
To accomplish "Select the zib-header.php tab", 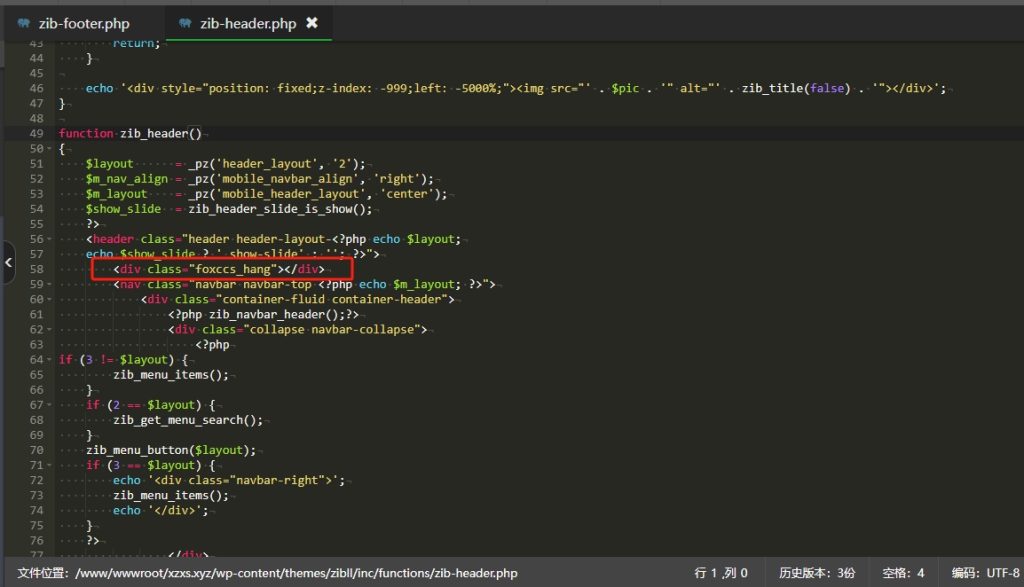I will tap(250, 23).
